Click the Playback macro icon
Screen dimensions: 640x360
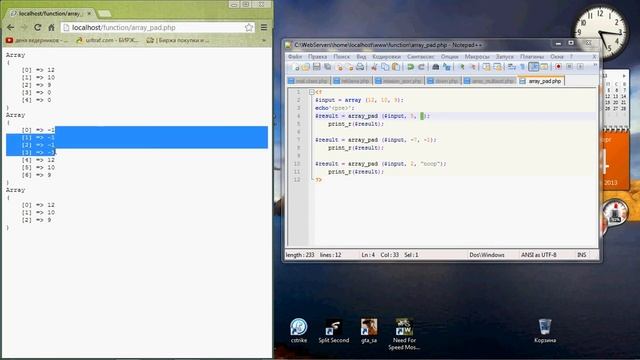point(580,67)
